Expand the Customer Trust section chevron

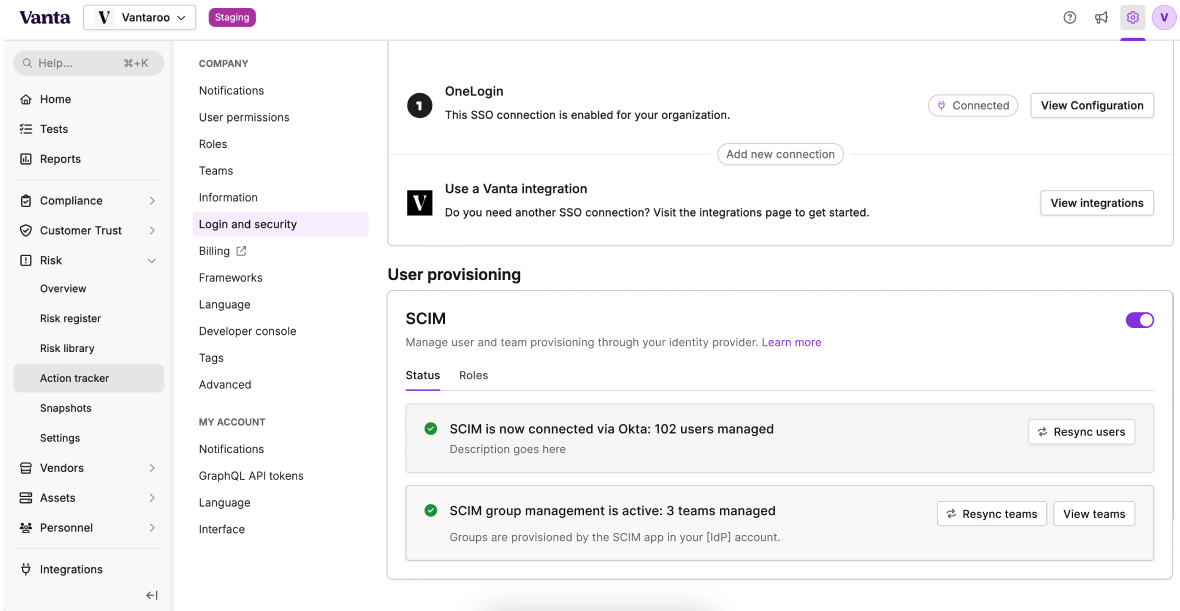point(152,231)
